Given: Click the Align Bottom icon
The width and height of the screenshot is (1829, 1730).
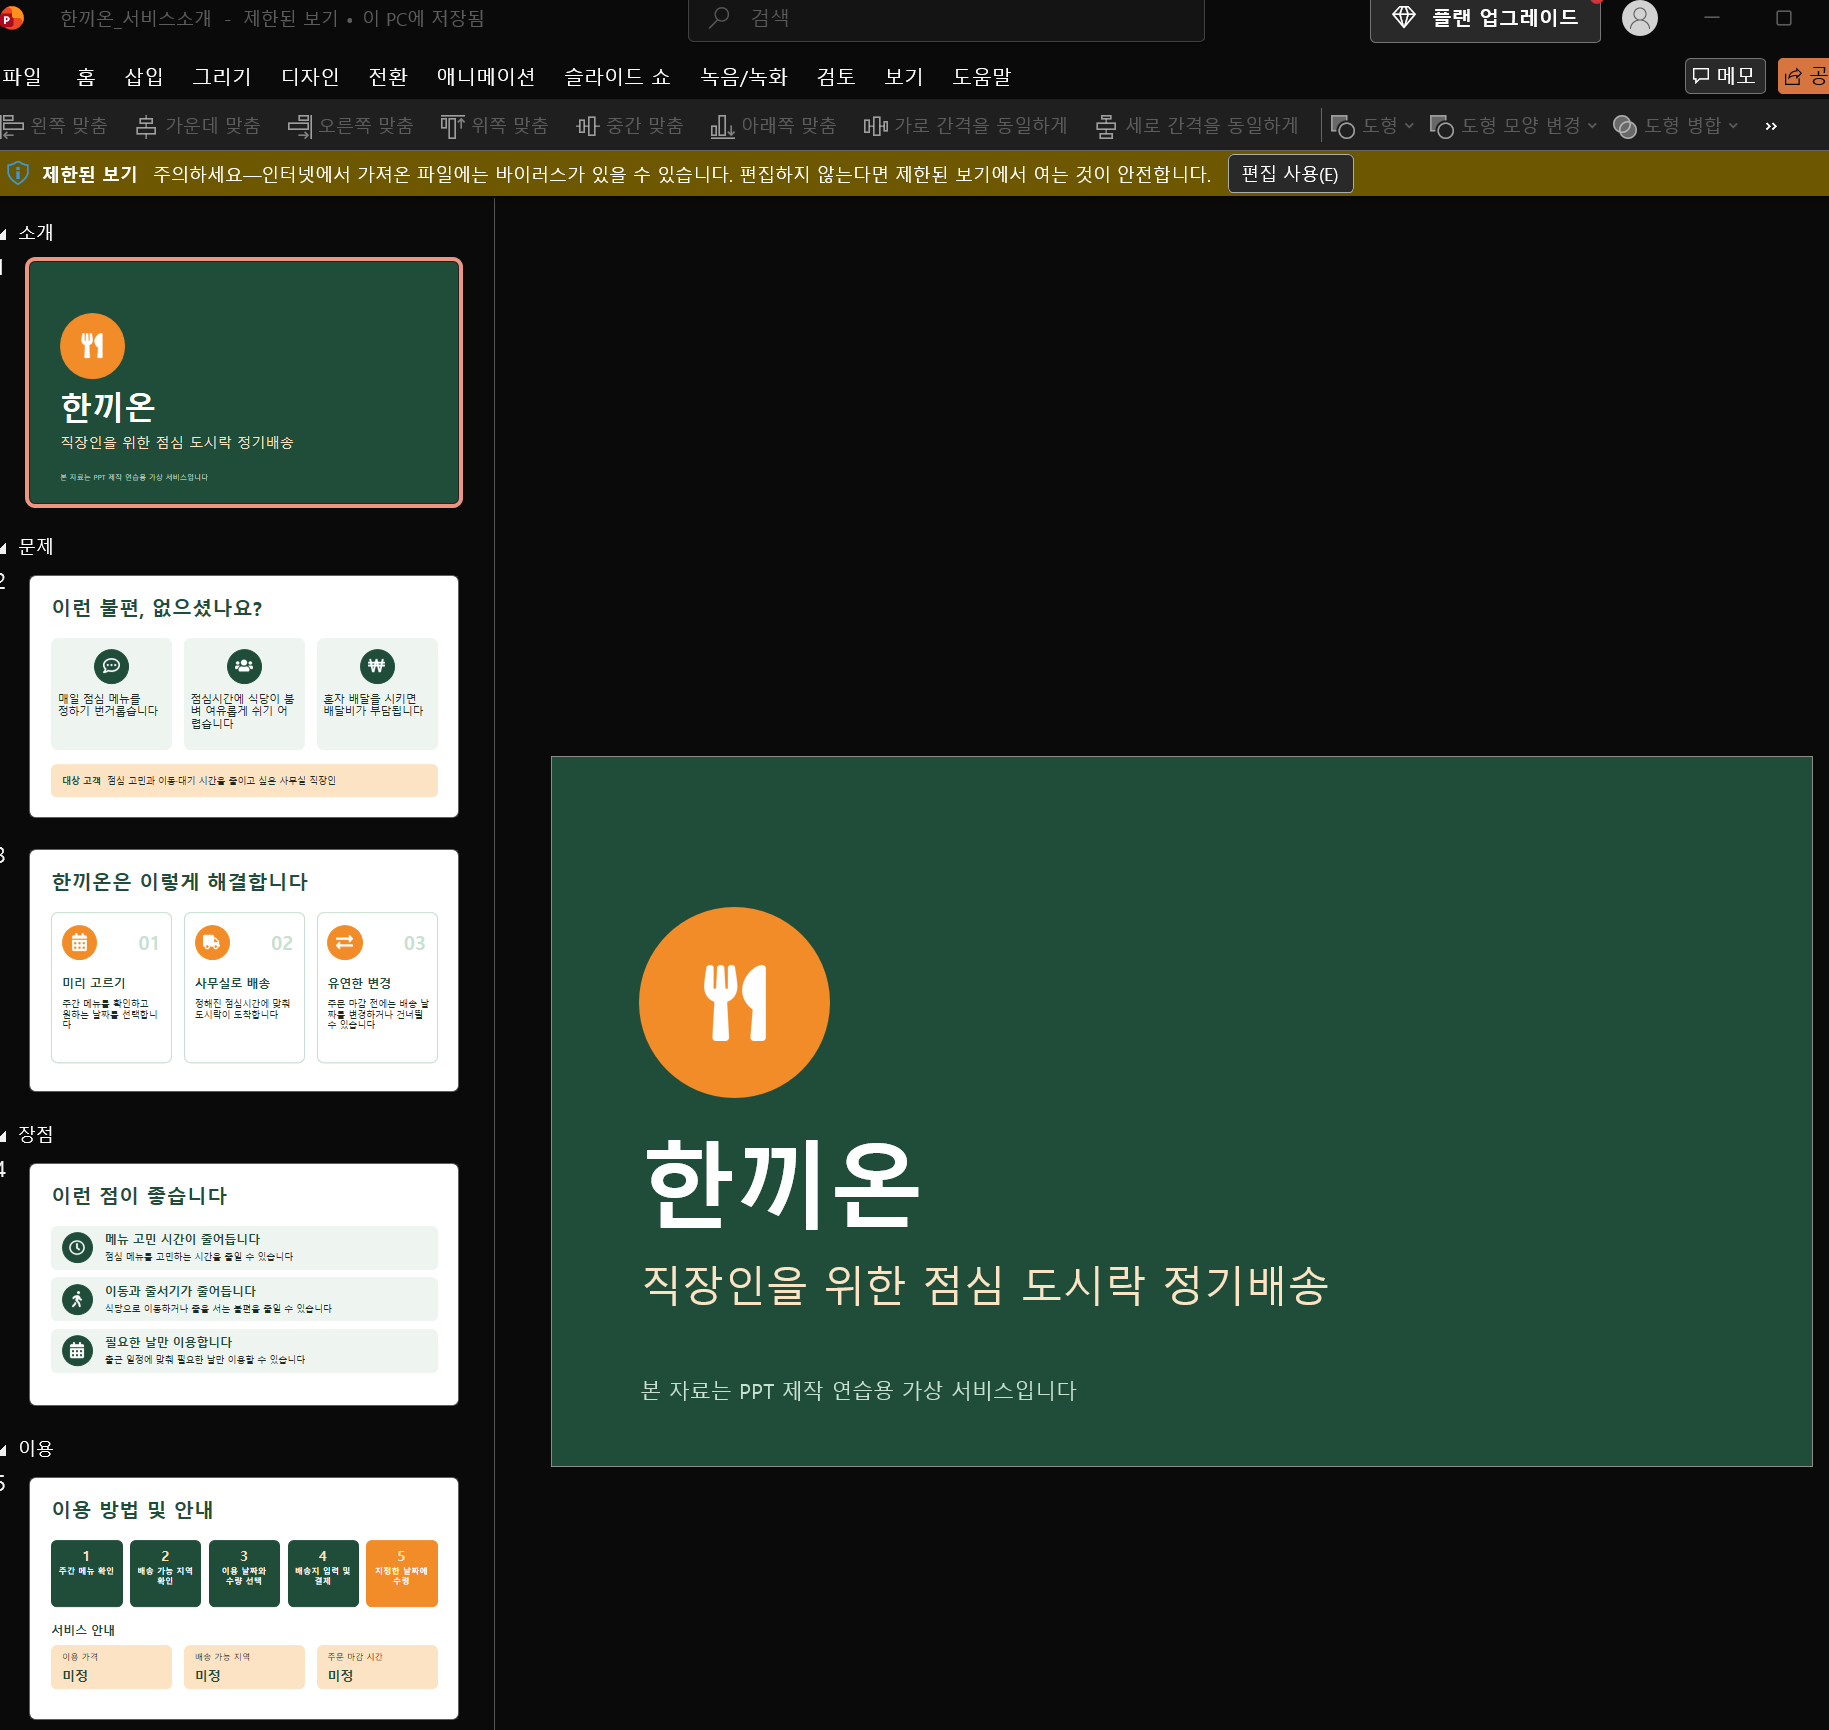Looking at the screenshot, I should [x=722, y=126].
